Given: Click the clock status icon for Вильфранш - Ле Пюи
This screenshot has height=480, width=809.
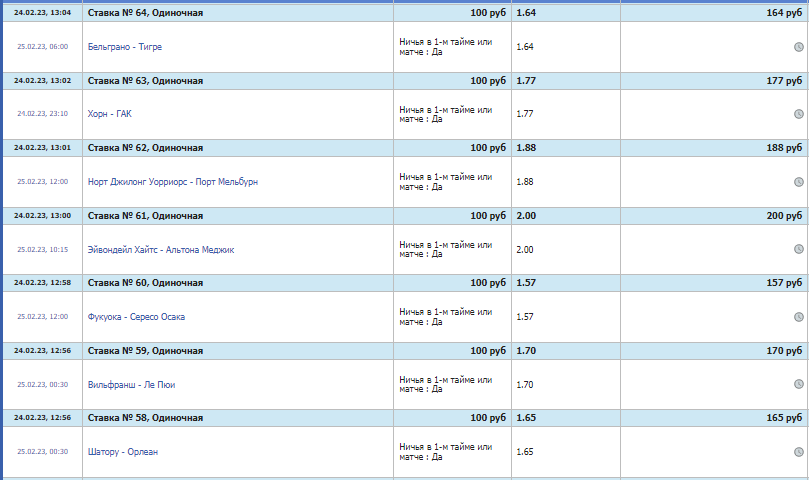Looking at the screenshot, I should pos(798,384).
